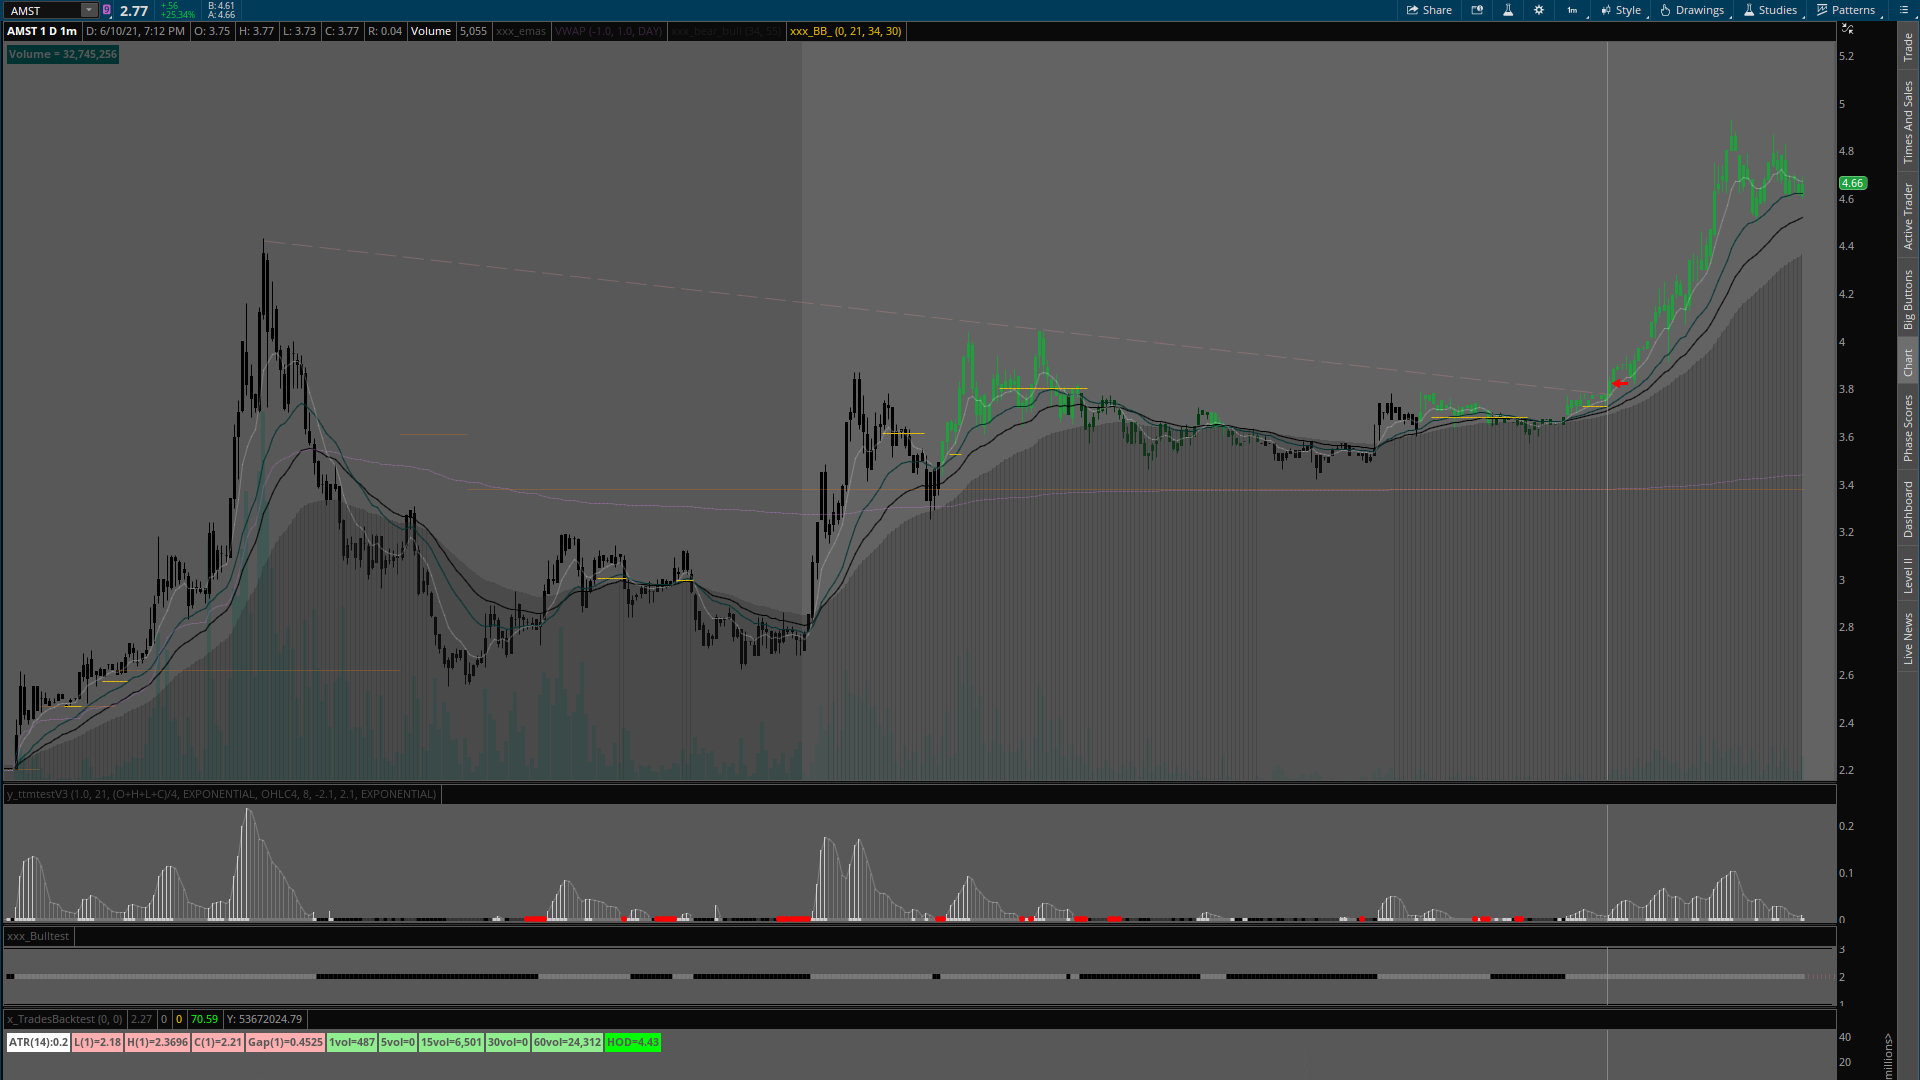Screen dimensions: 1920x1080
Task: Expand the AMST symbol dropdown arrow
Action: (88, 10)
